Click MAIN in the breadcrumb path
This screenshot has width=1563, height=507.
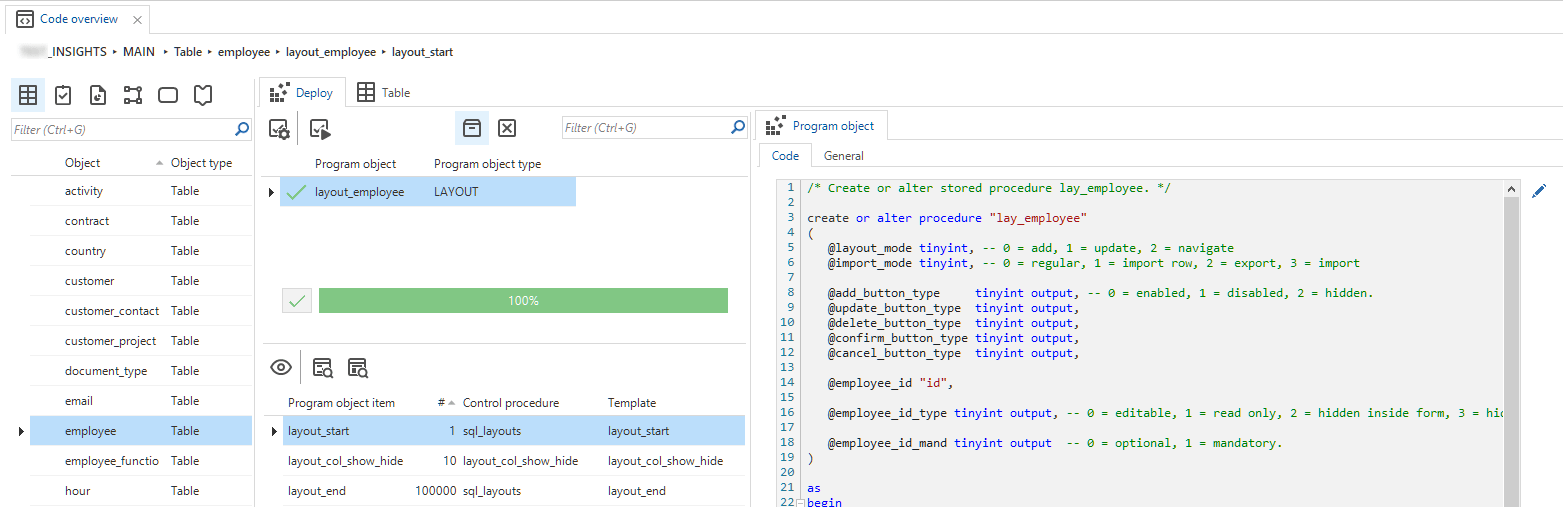(x=139, y=51)
